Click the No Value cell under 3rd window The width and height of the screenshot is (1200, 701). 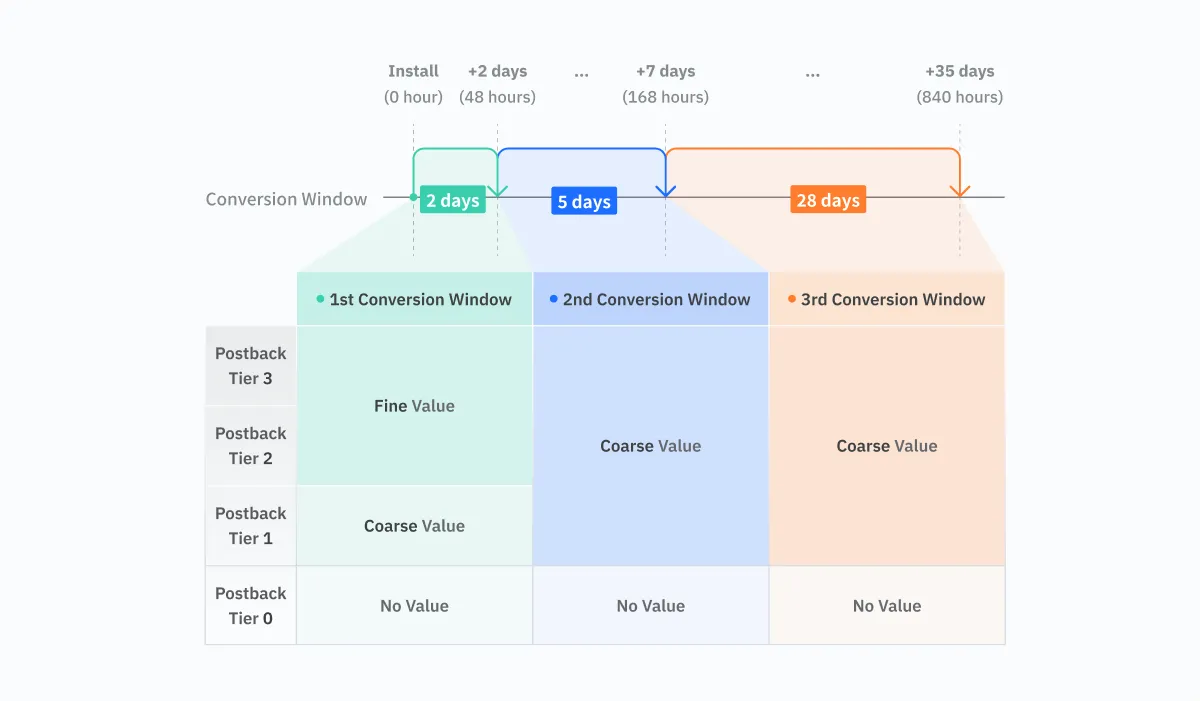pyautogui.click(x=886, y=606)
